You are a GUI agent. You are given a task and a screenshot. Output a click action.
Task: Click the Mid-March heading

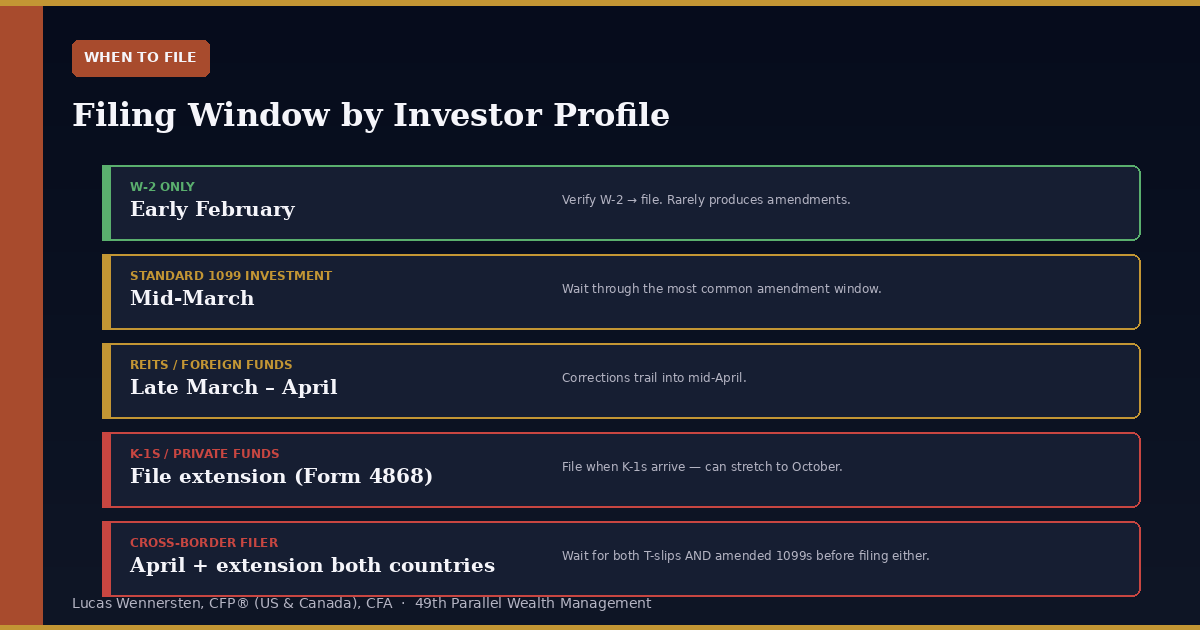click(192, 299)
